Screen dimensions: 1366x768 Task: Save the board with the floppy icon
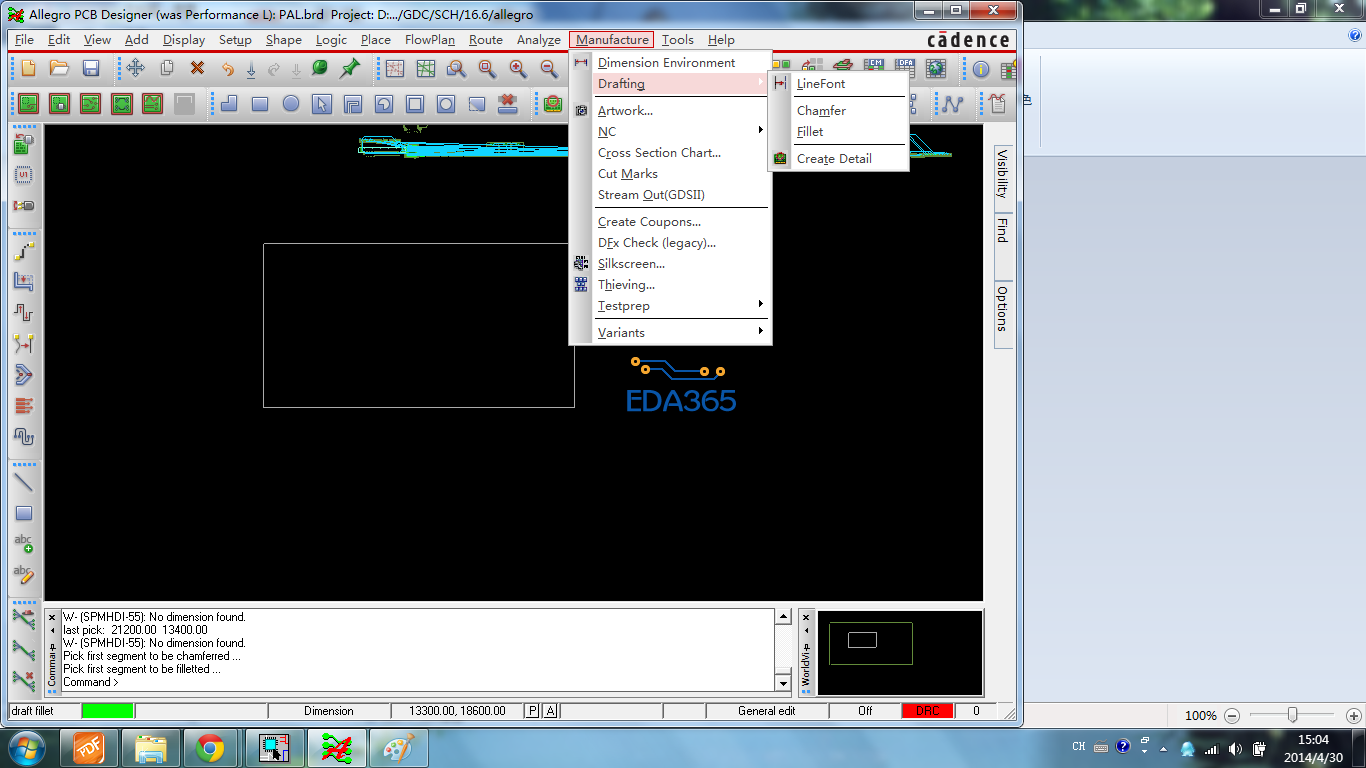tap(91, 68)
